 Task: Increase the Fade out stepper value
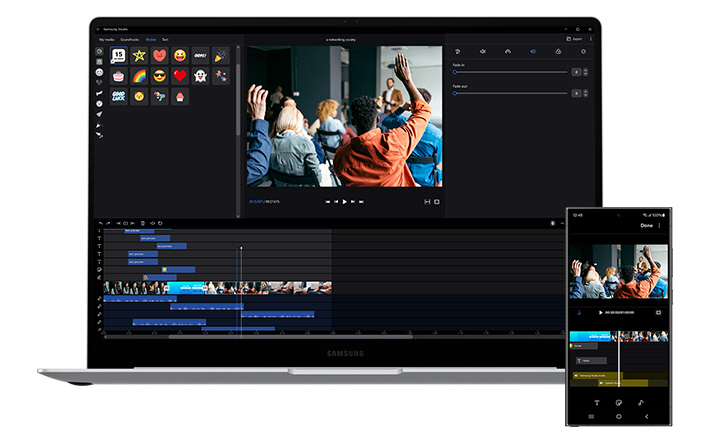point(585,91)
